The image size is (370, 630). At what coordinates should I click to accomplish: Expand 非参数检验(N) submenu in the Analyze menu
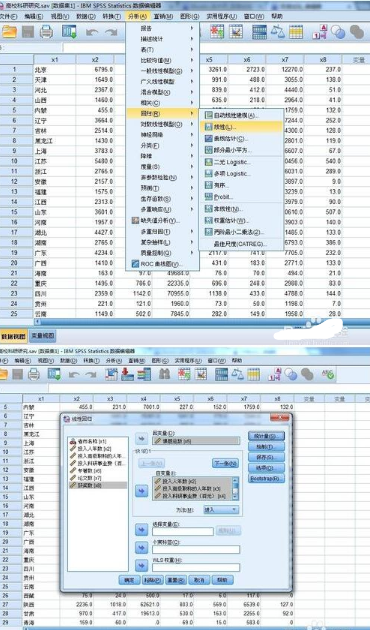click(162, 177)
